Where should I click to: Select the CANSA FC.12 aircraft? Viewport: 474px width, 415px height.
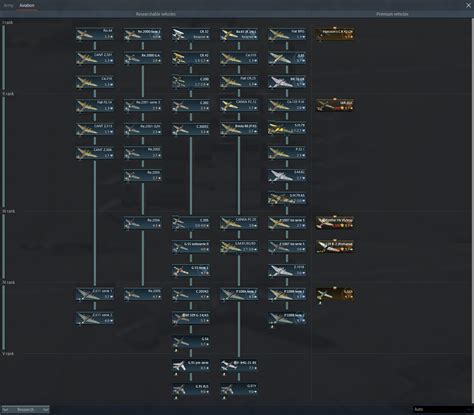pos(239,105)
